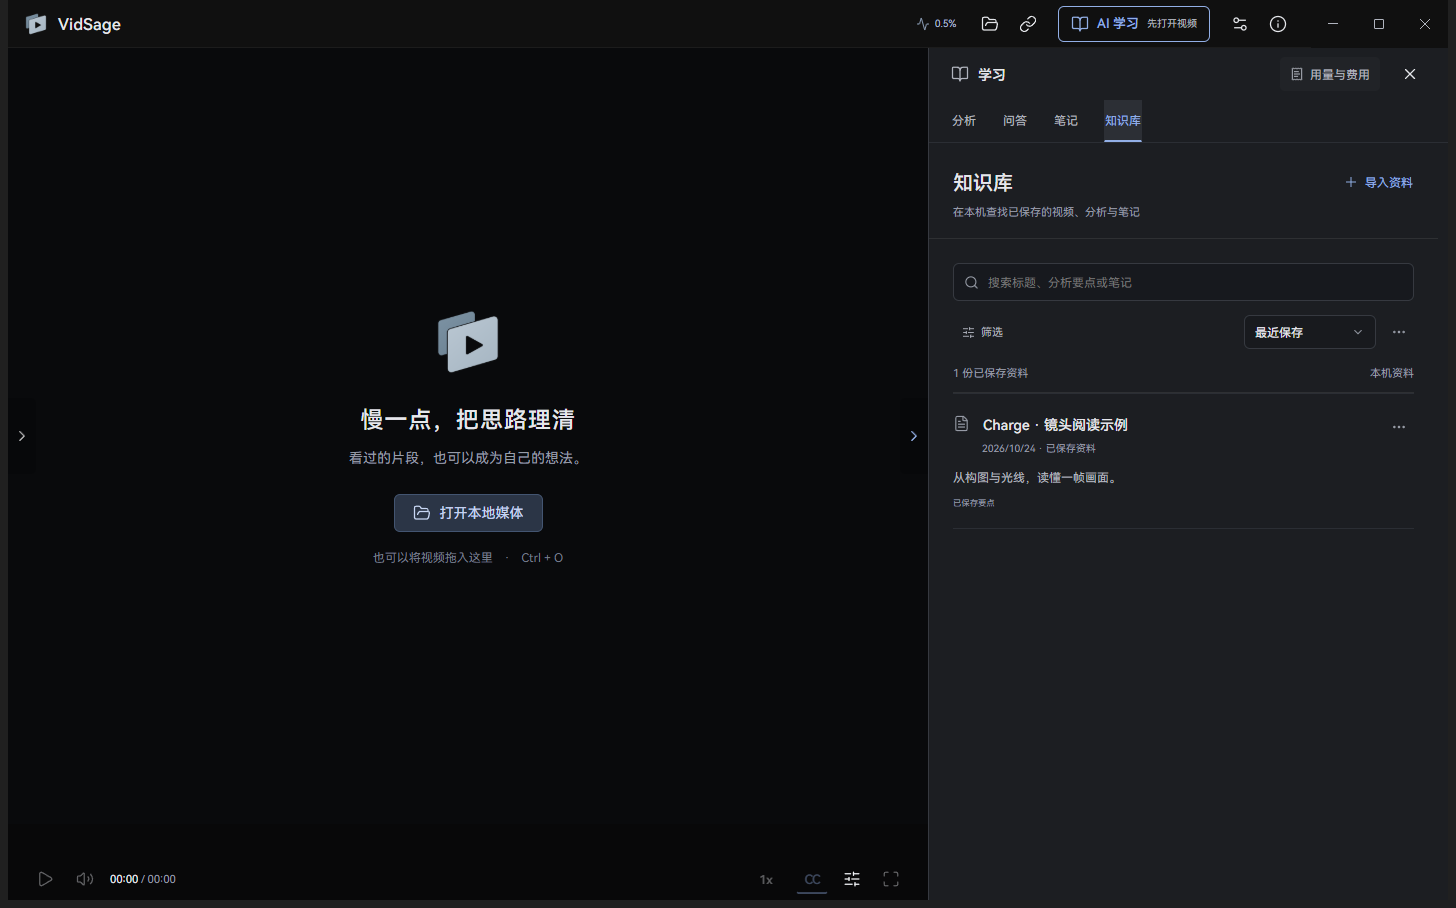Play the video with play button

pyautogui.click(x=45, y=879)
